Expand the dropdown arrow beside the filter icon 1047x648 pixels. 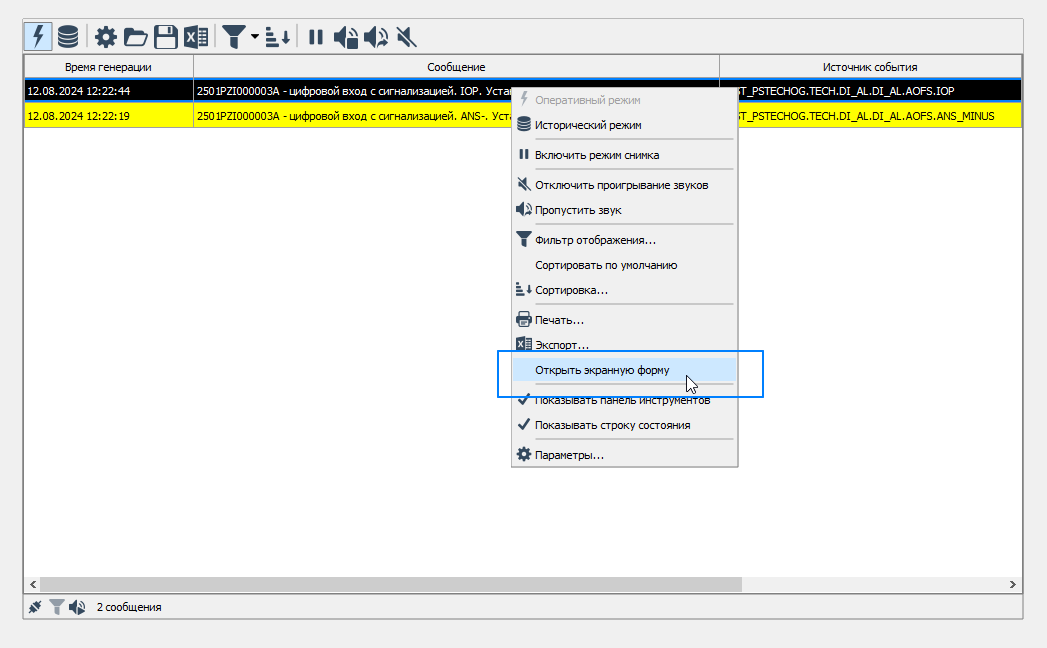pos(255,37)
